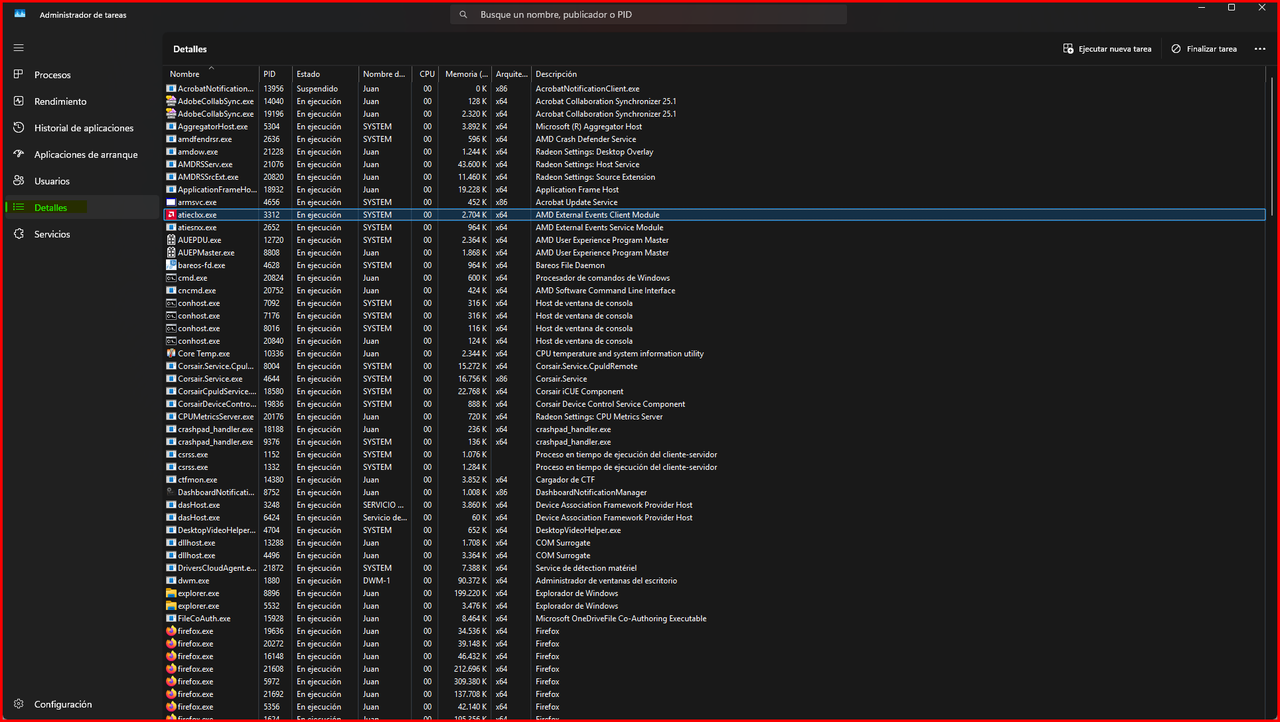
Task: Select the AcrobatNotification process row
Action: click(714, 89)
